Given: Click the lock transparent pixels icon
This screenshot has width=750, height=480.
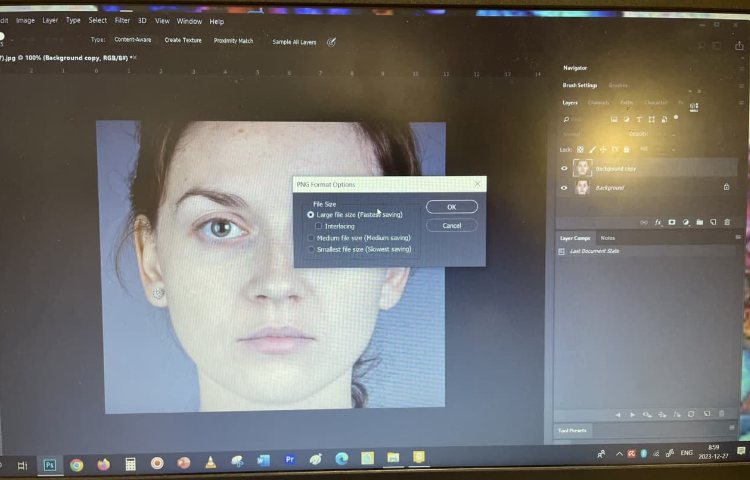Looking at the screenshot, I should pos(580,149).
